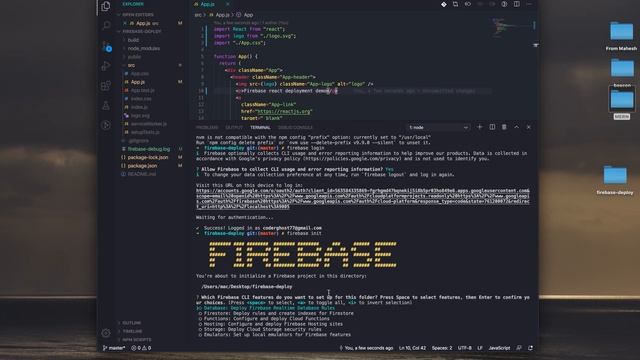Image resolution: width=640 pixels, height=360 pixels.
Task: Click the diamond Git icon in editor toolbar
Action: click(444, 4)
